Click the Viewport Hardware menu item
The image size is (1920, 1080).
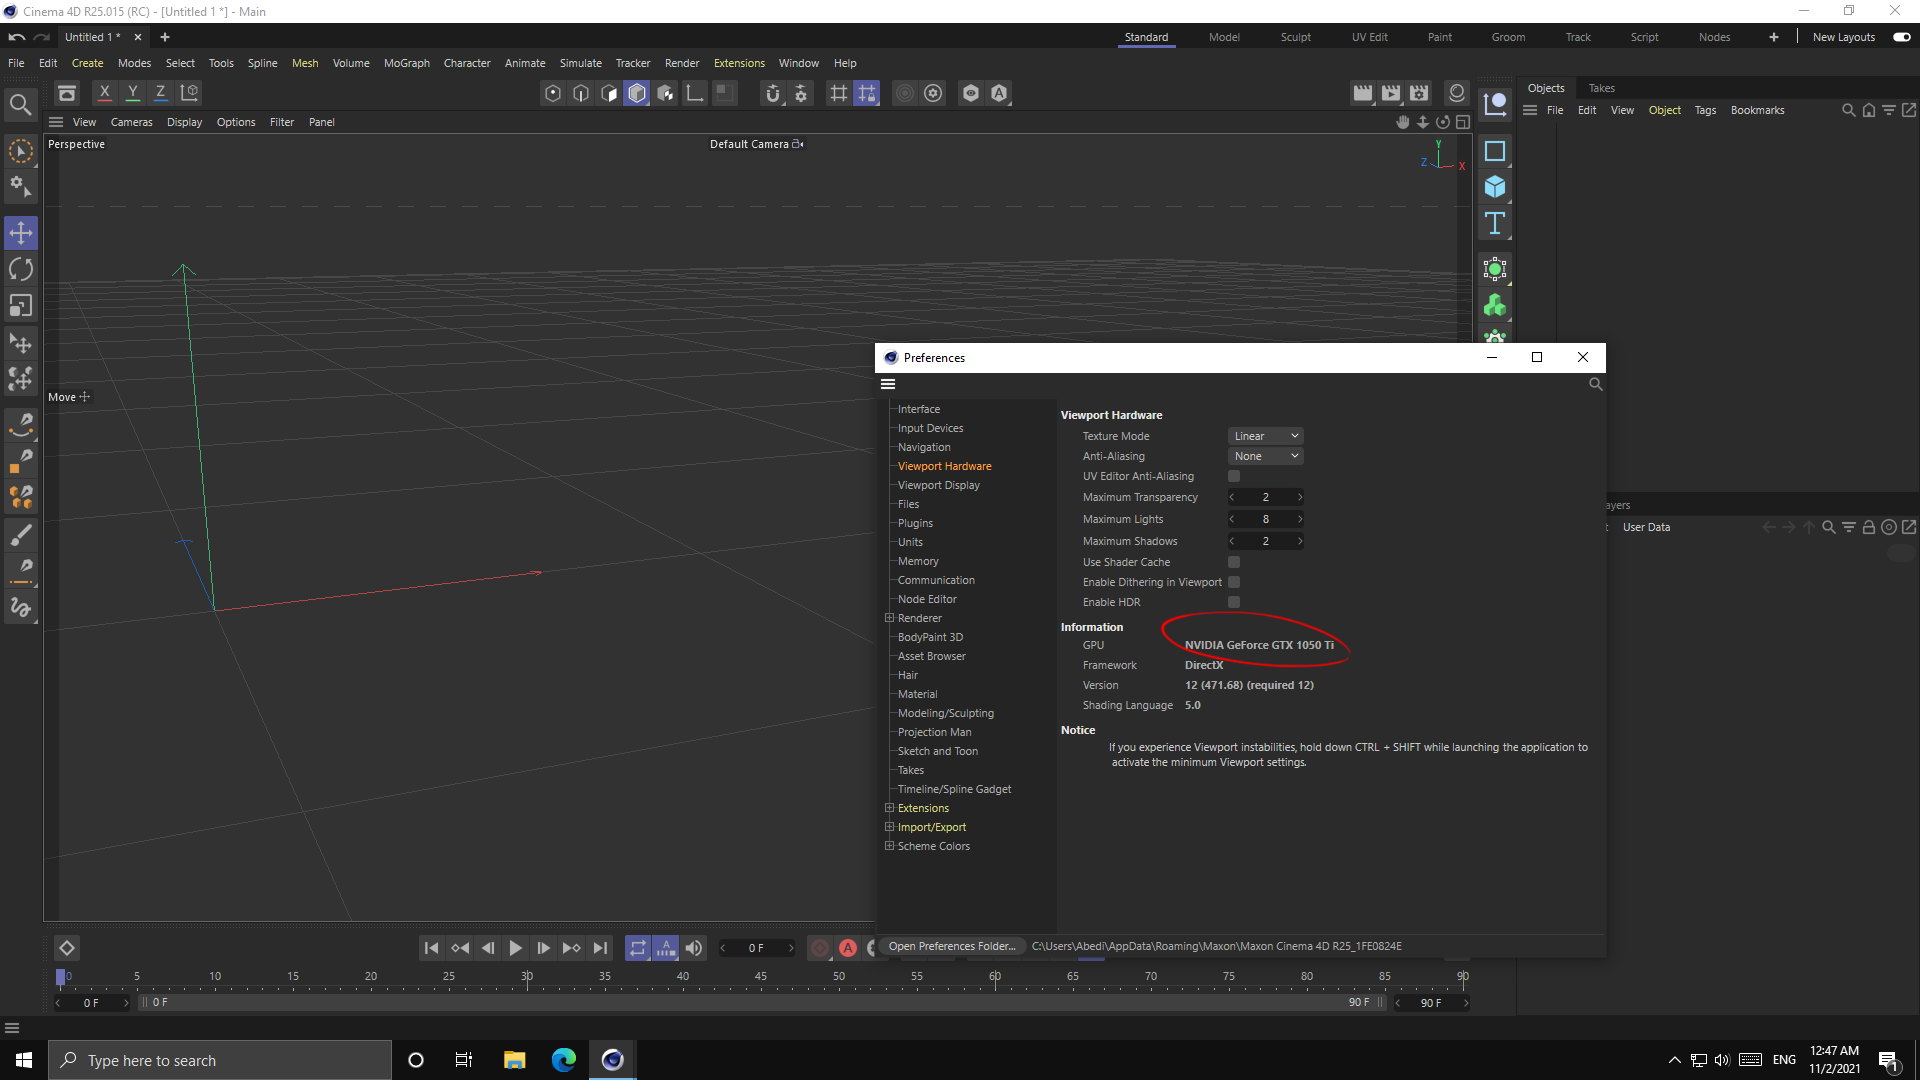click(944, 465)
